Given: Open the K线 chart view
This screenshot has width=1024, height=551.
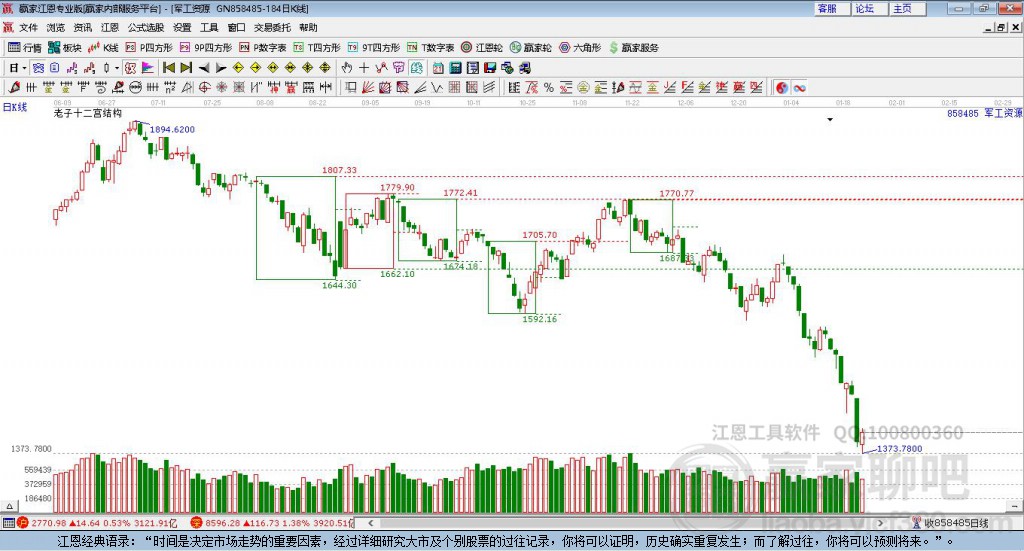Looking at the screenshot, I should point(103,48).
